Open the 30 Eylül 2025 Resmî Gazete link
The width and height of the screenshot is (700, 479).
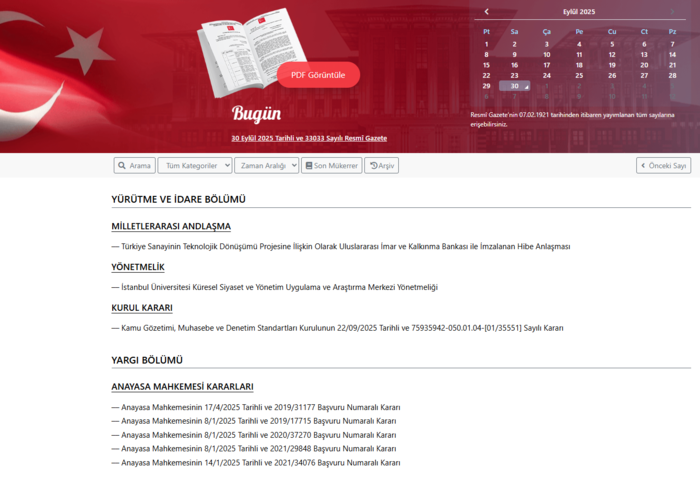point(309,138)
